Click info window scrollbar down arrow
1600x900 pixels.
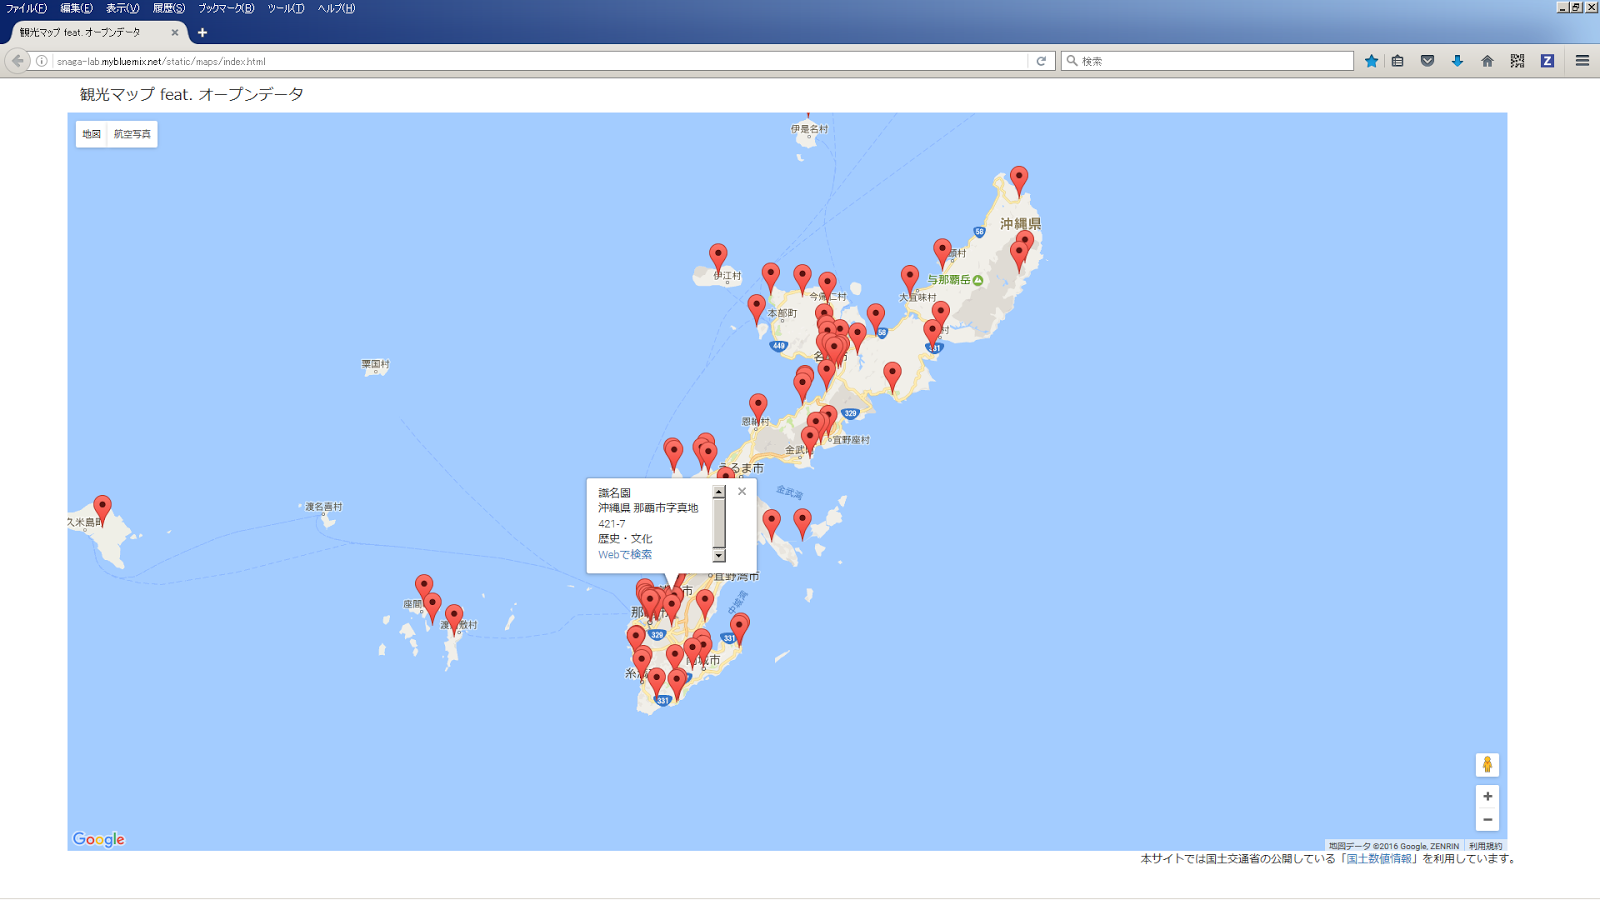tap(719, 555)
